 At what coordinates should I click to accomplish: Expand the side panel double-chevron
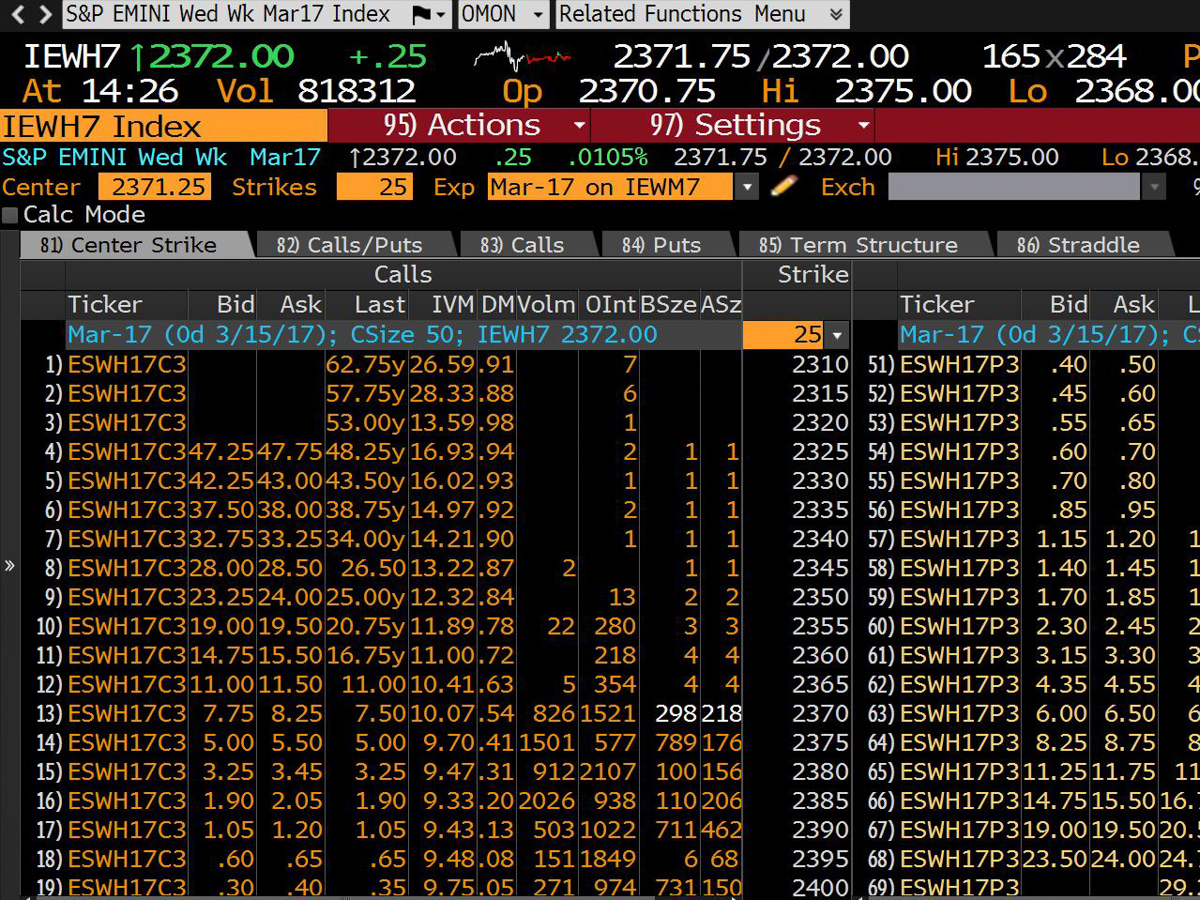click(x=10, y=566)
